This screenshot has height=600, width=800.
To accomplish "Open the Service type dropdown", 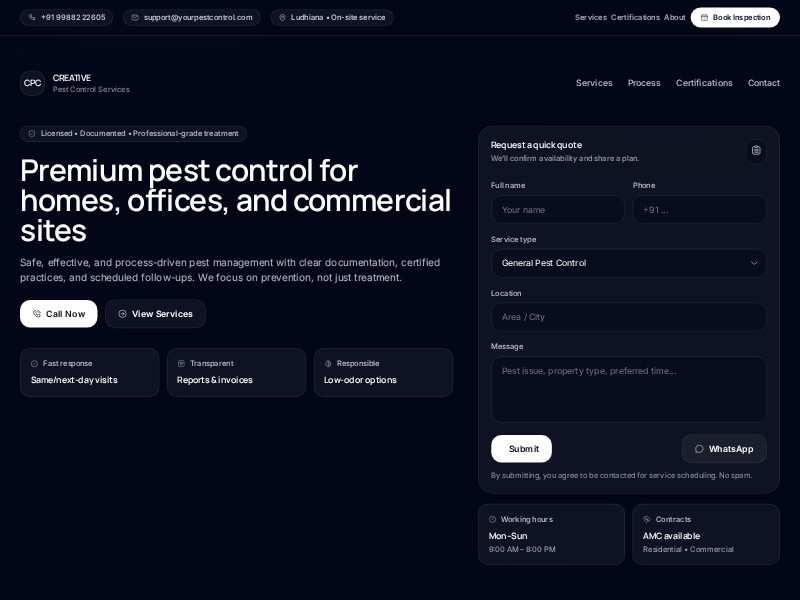I will 629,263.
